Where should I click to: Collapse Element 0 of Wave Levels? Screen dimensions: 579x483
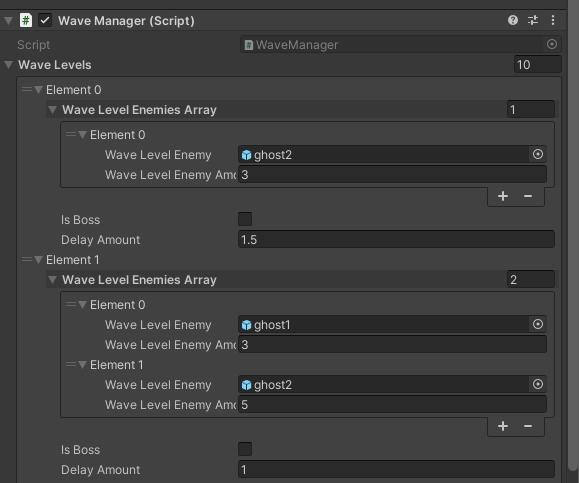38,90
